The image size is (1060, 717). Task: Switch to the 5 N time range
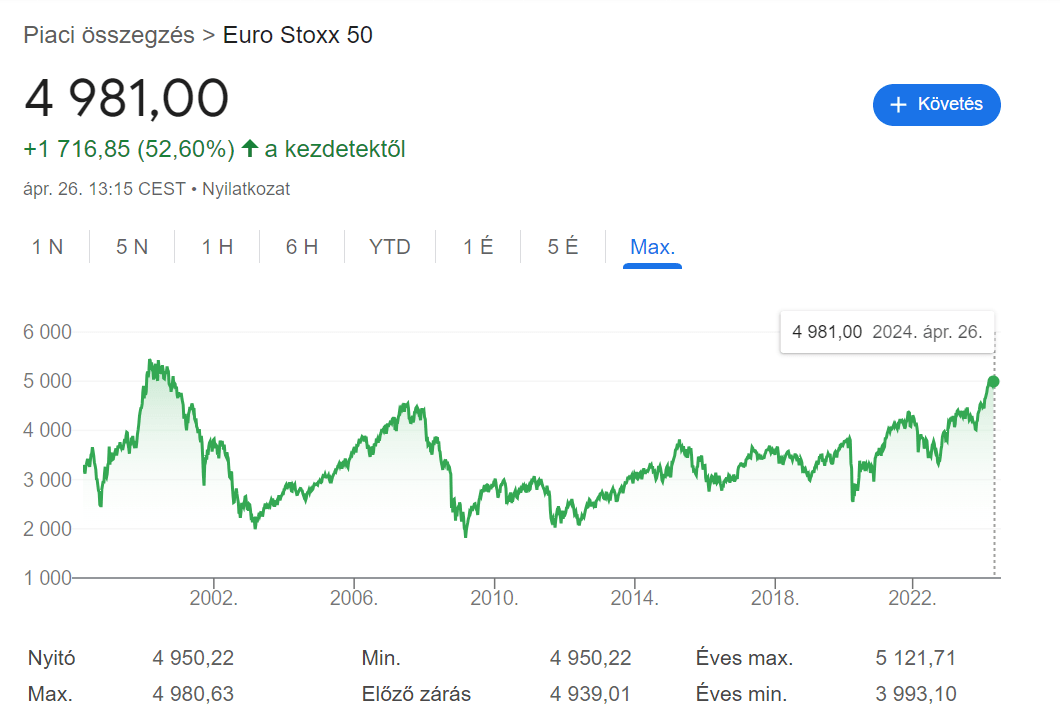[x=131, y=246]
